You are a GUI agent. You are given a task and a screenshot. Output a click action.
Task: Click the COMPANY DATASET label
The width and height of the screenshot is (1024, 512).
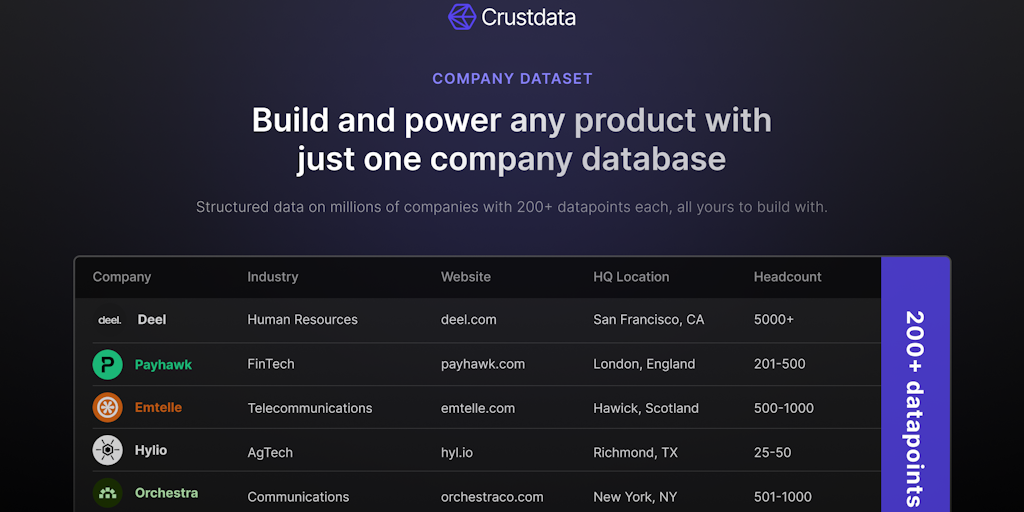512,79
